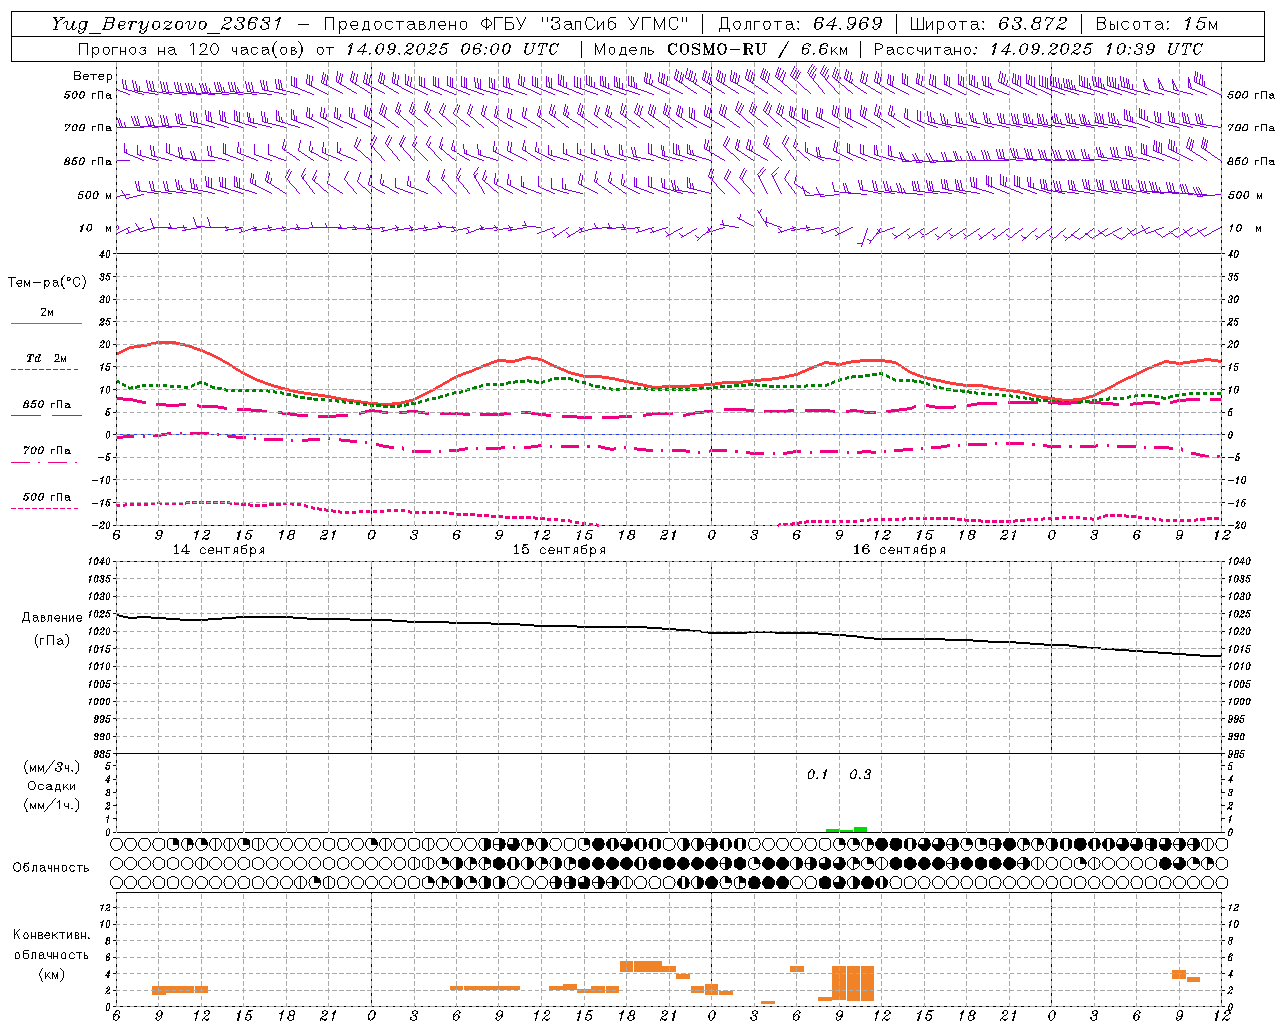Screen dimensions: 1280x1024
Task: Click the 500 гПа temperature legend entry
Action: (47, 497)
